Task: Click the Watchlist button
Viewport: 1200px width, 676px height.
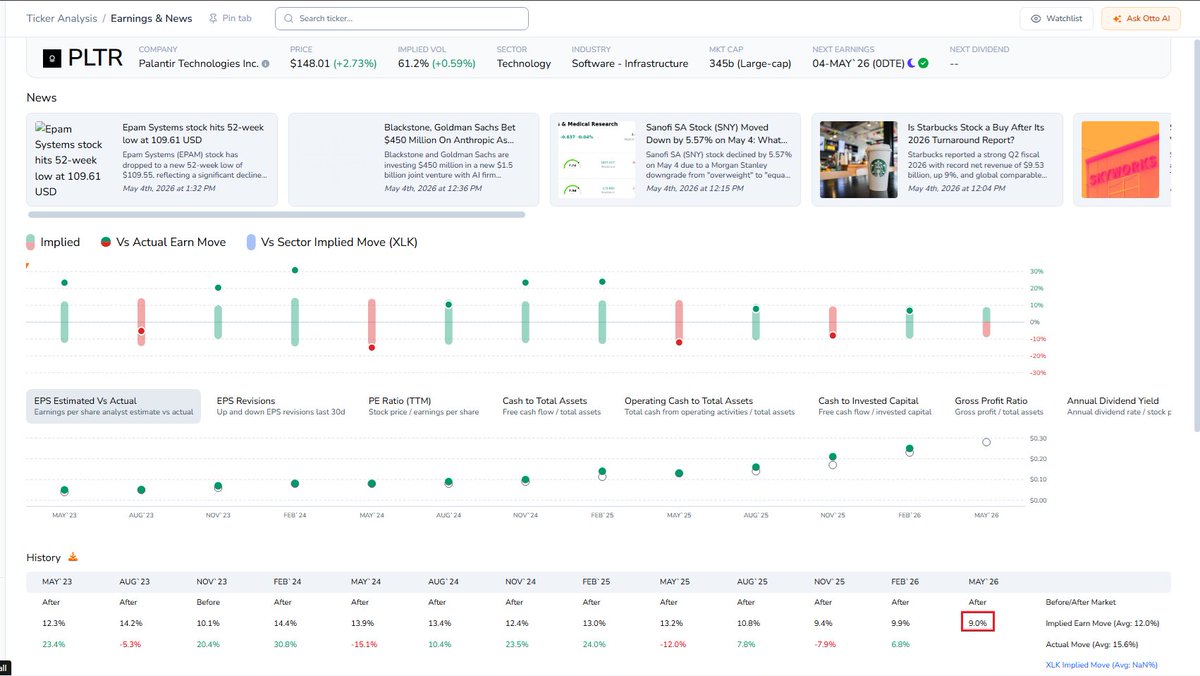Action: point(1057,19)
